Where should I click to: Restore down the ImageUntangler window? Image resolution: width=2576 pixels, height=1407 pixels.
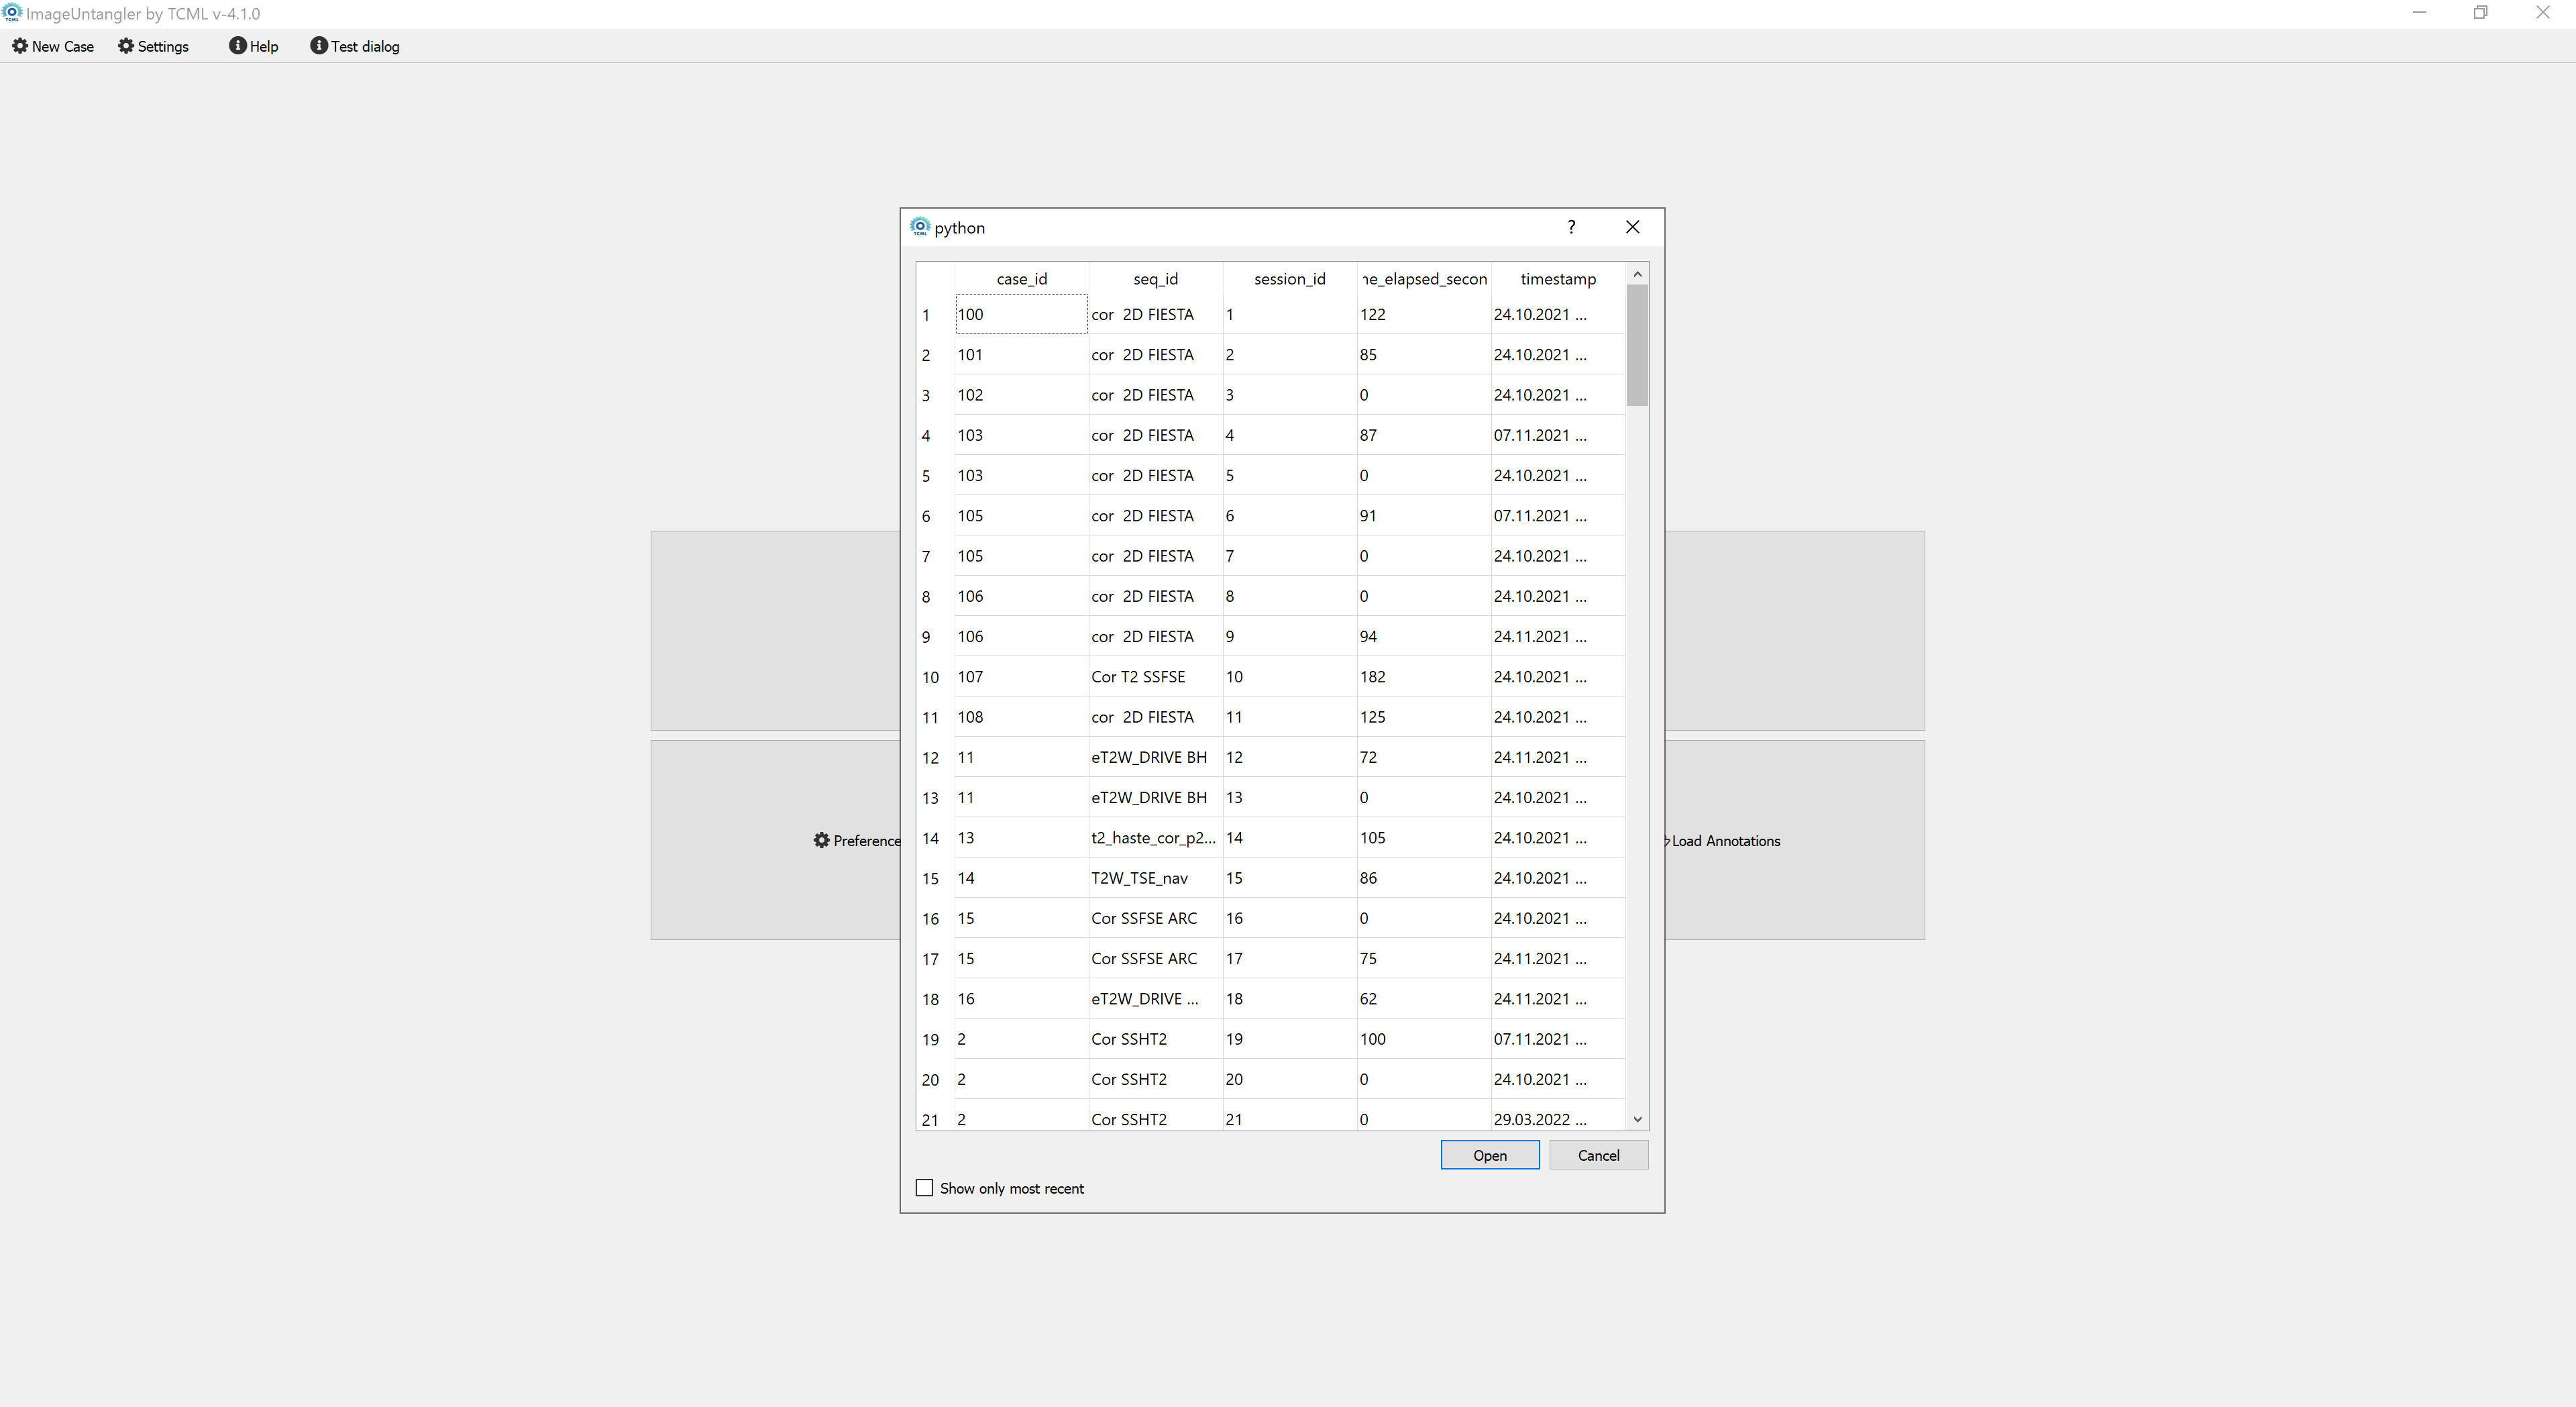point(2481,13)
